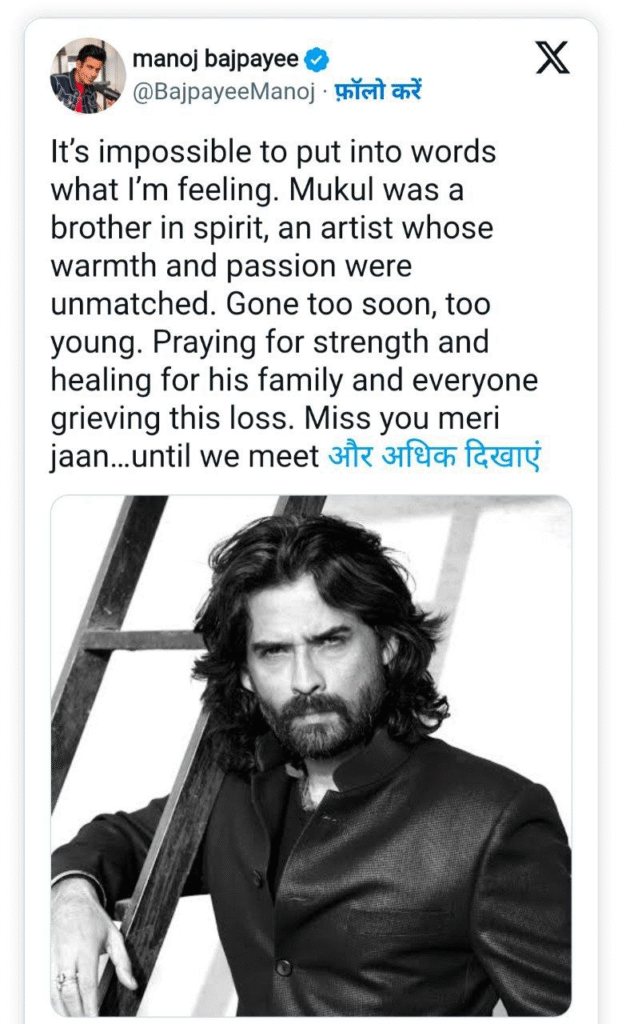Open the X logo link
Screen dimensions: 622x1024
pos(552,57)
